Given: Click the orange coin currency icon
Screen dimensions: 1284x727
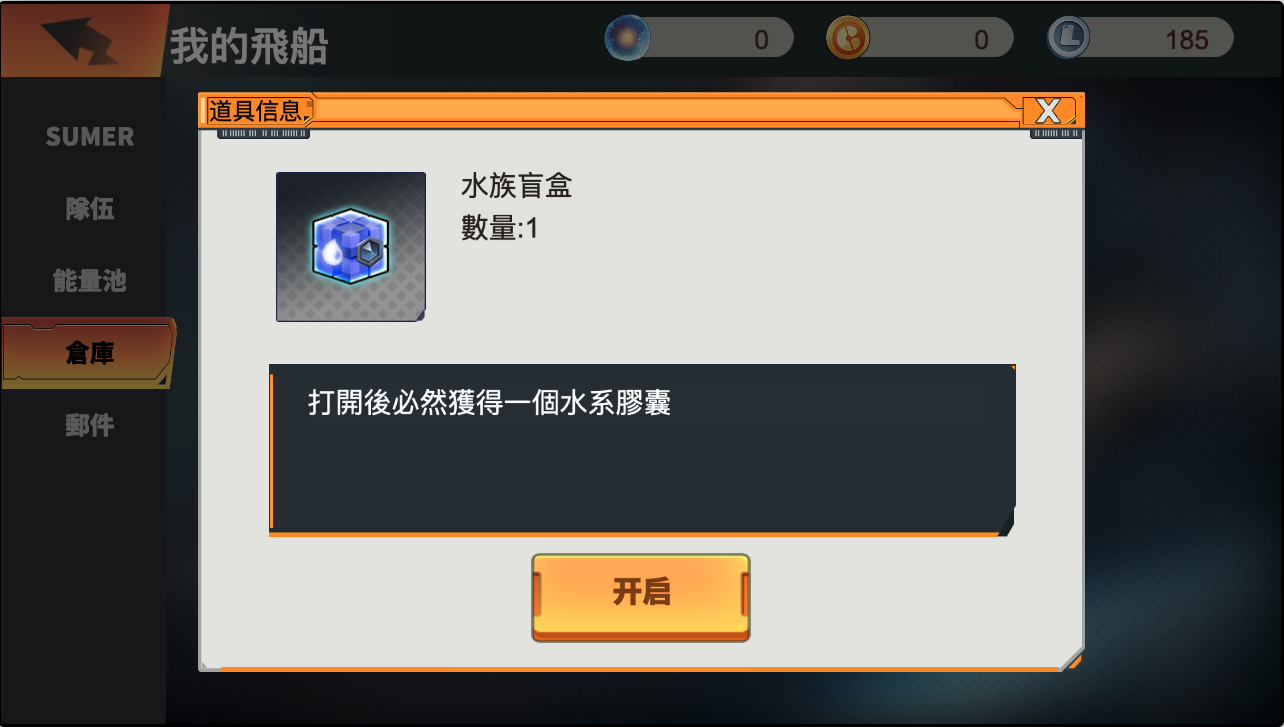Looking at the screenshot, I should (848, 39).
